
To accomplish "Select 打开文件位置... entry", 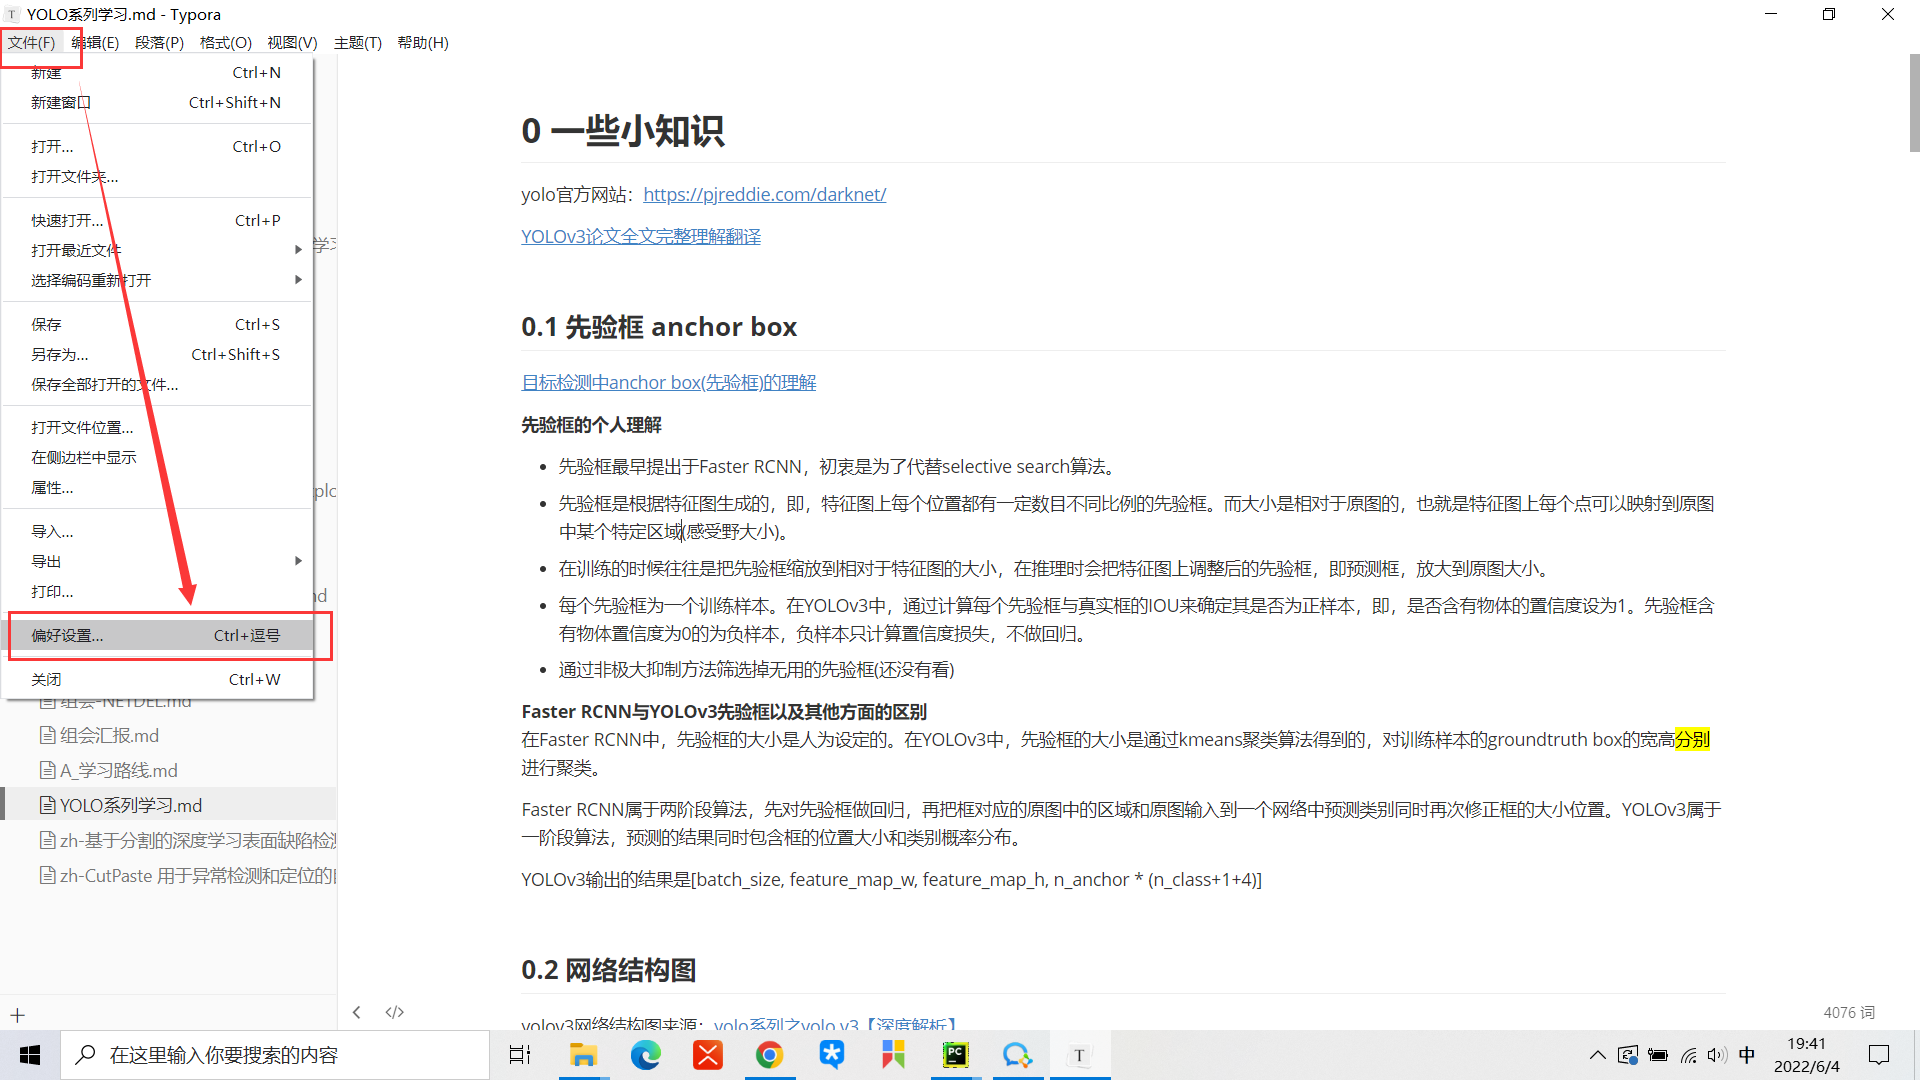I will tap(158, 427).
